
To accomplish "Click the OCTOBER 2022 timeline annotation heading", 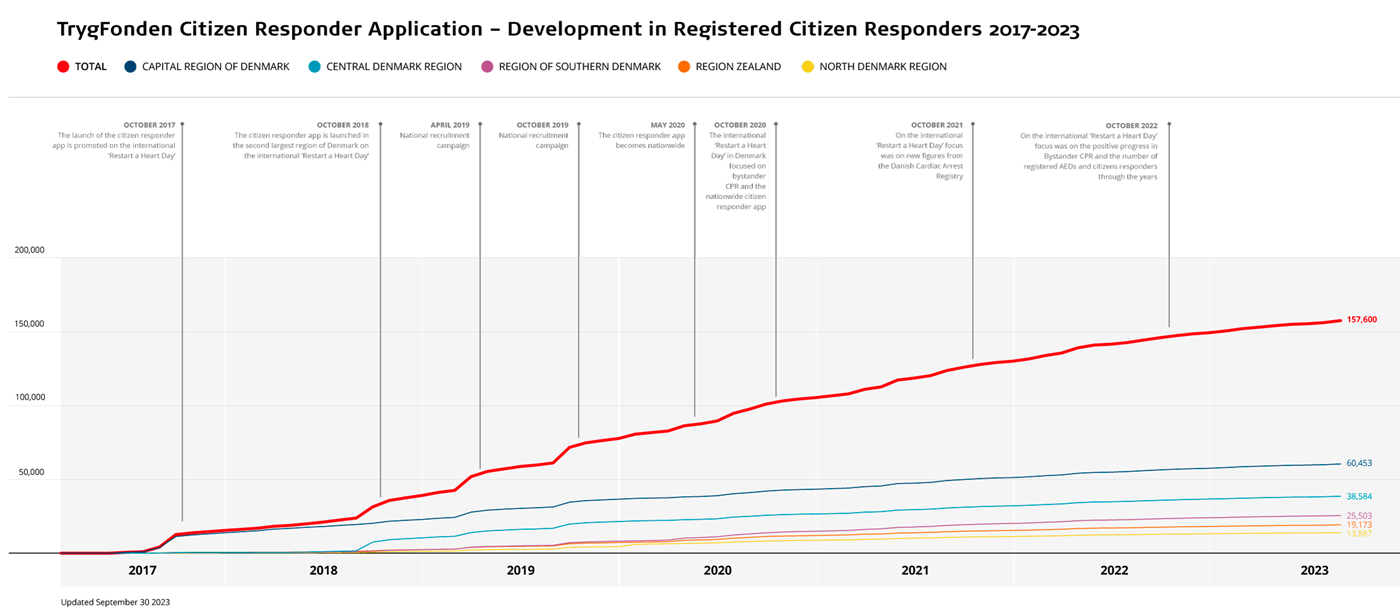I will pos(1131,125).
